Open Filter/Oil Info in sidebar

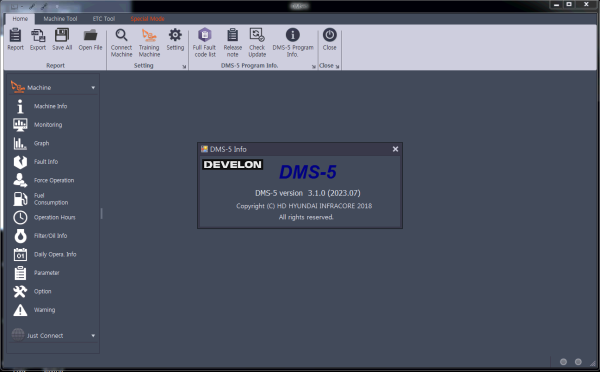point(51,236)
